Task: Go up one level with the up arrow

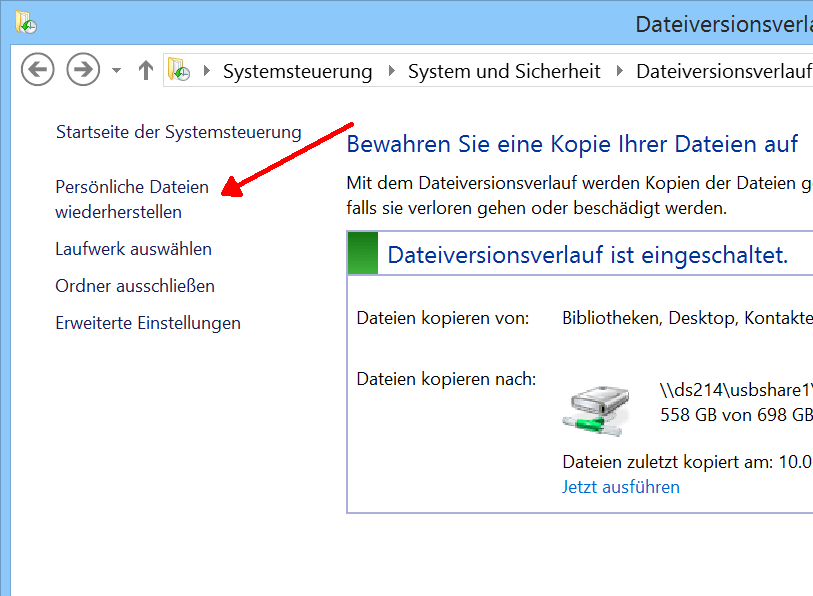Action: click(x=146, y=70)
